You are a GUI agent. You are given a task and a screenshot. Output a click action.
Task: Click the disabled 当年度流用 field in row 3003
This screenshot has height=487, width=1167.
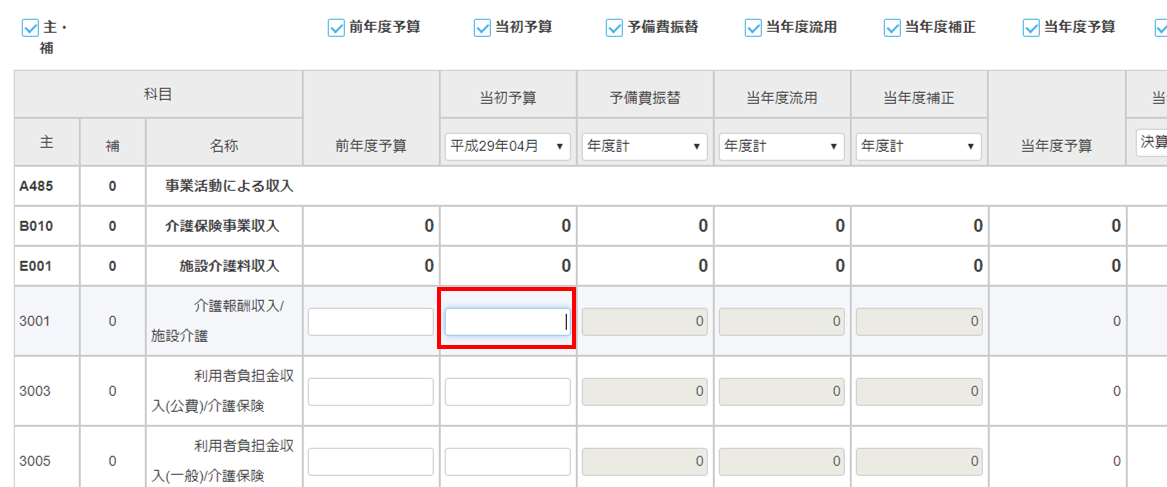point(781,392)
